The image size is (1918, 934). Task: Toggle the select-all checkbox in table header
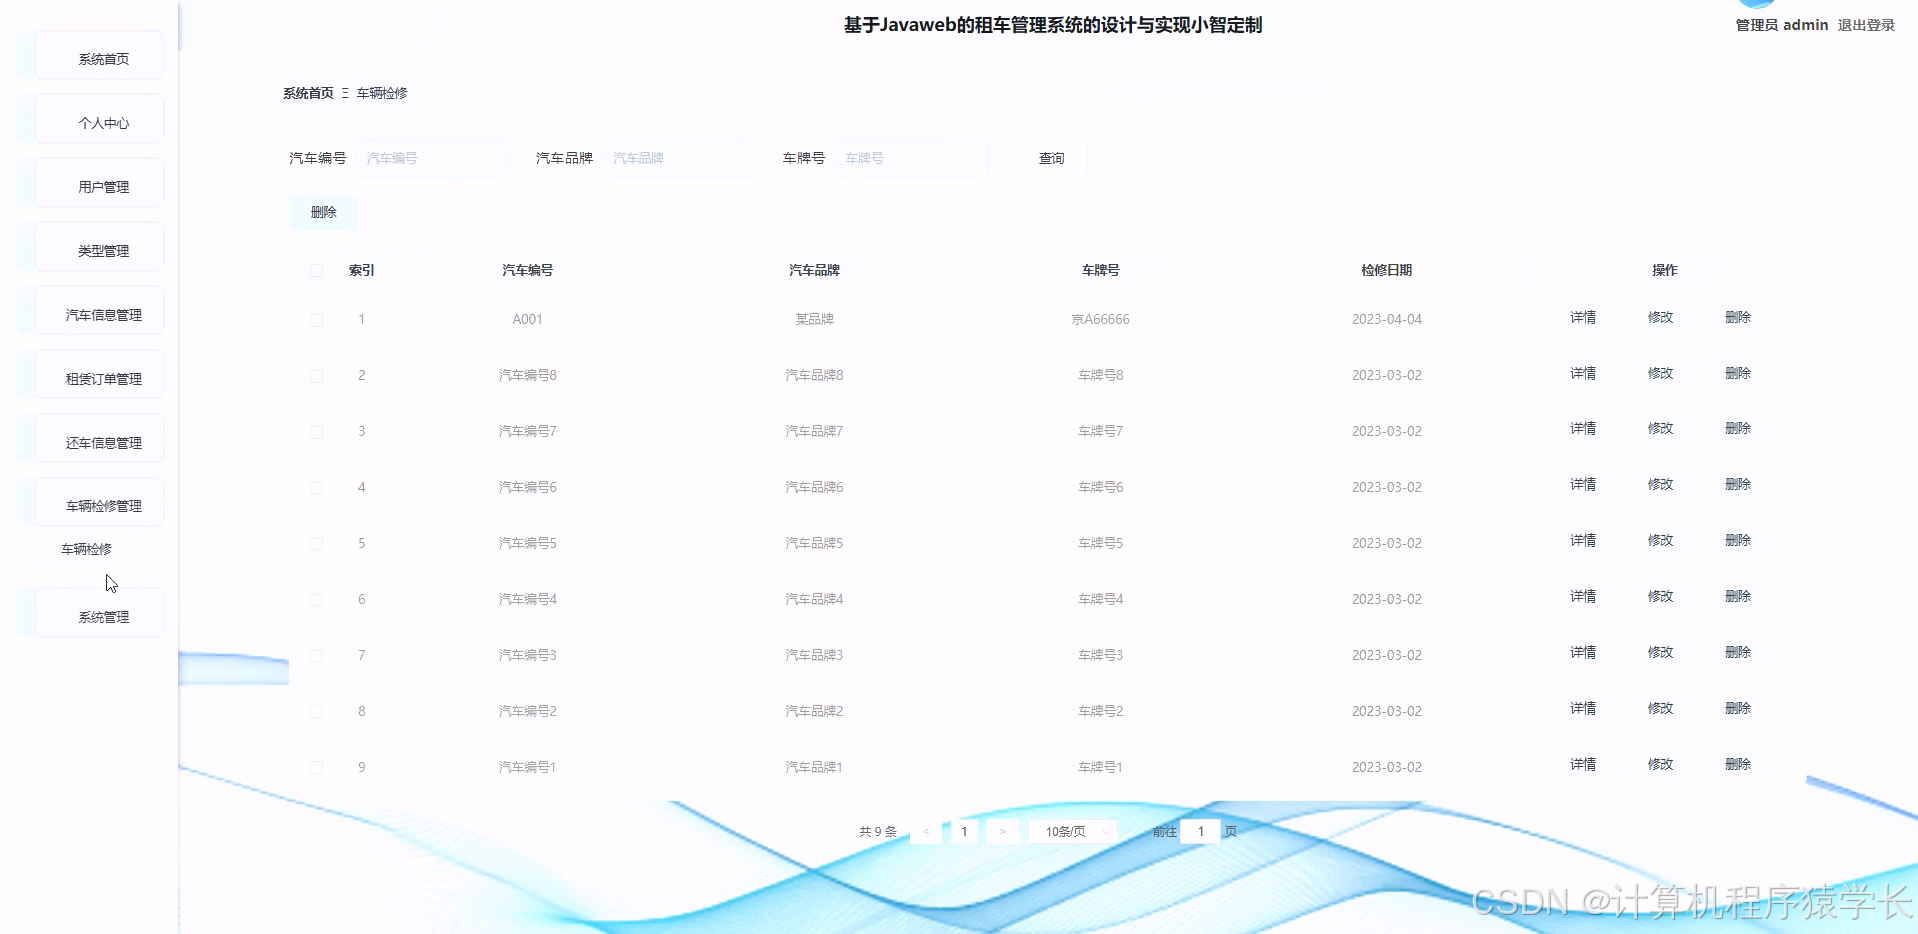(316, 270)
